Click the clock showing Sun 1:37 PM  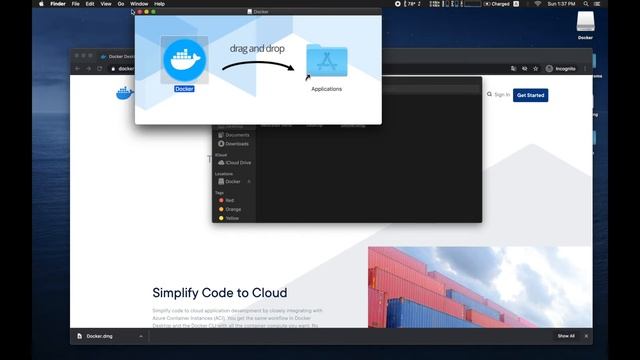point(561,4)
